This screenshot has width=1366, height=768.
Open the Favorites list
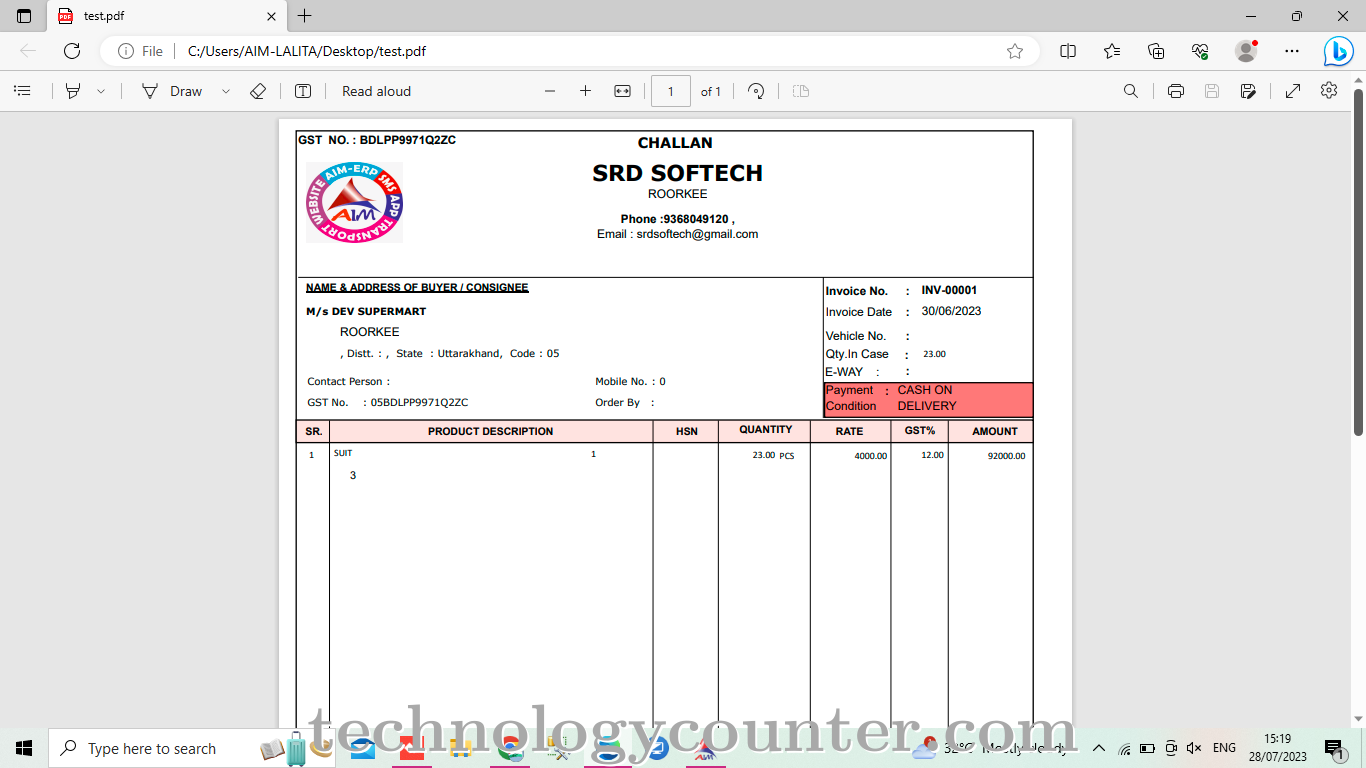pos(1112,51)
